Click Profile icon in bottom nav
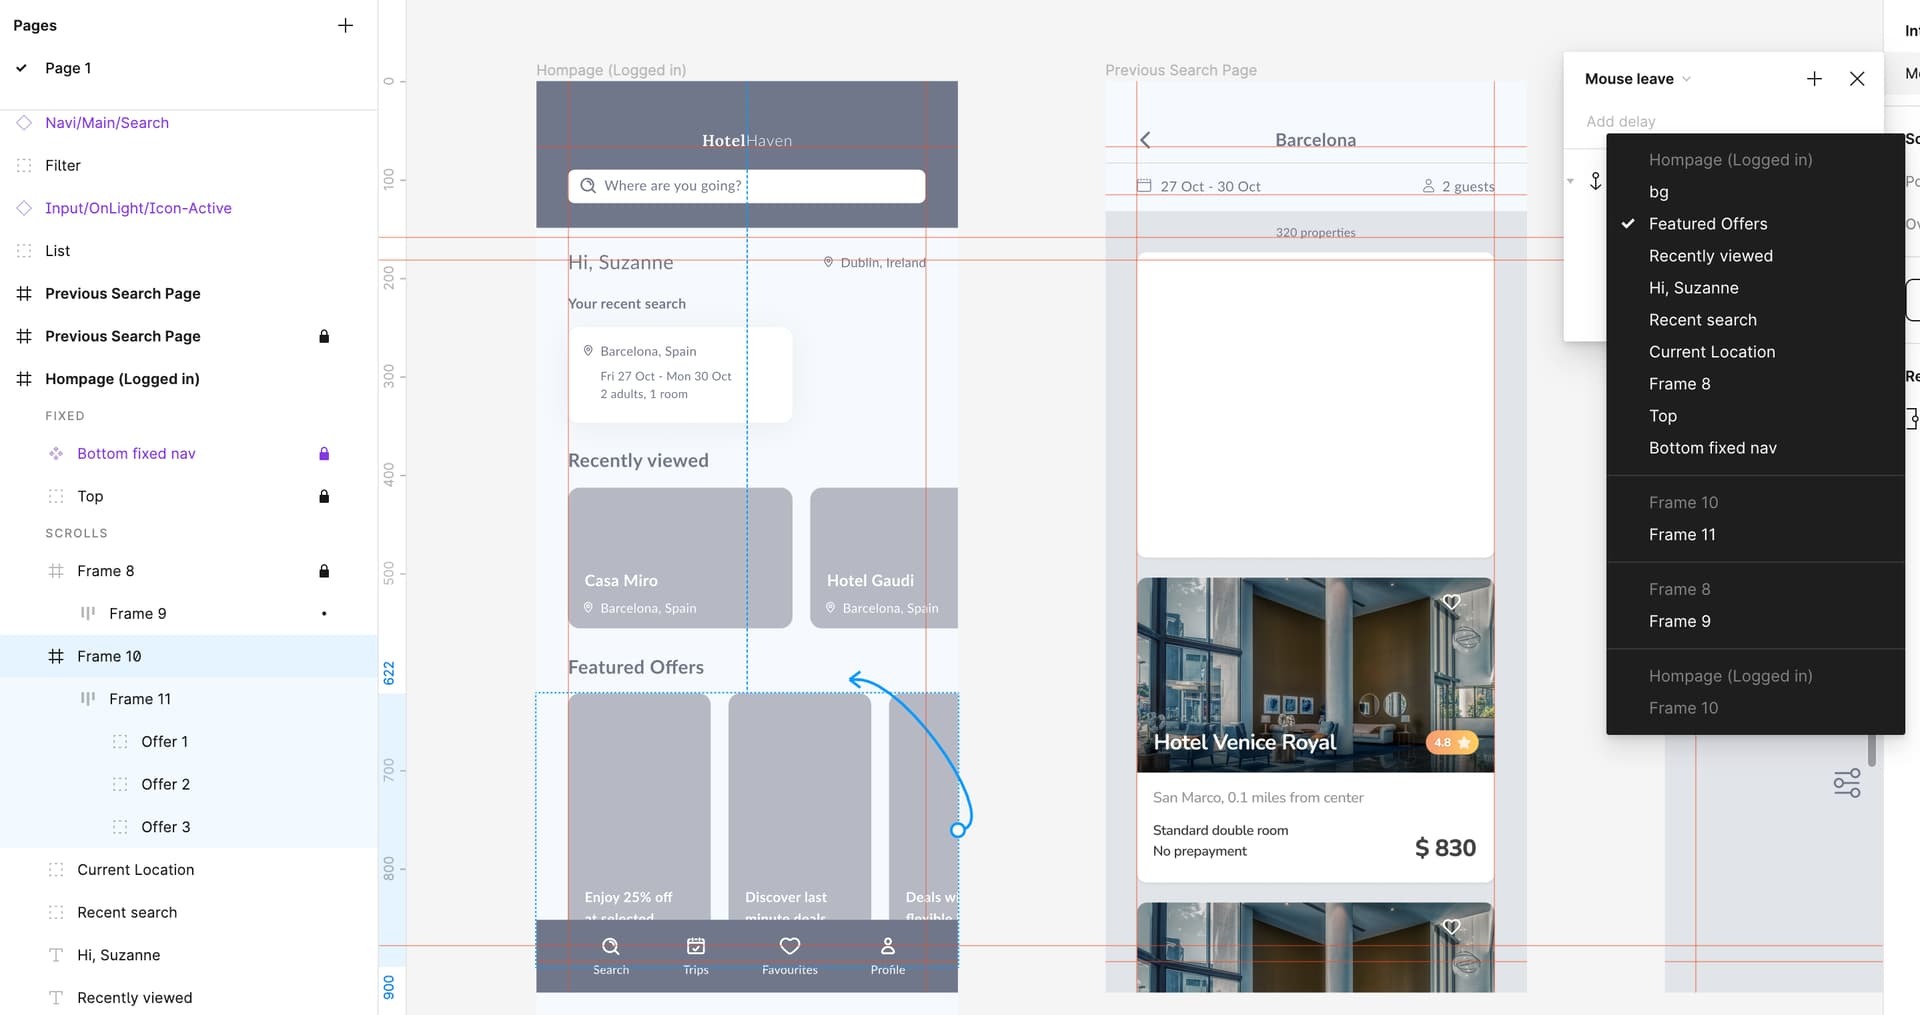Image resolution: width=1920 pixels, height=1015 pixels. tap(888, 946)
